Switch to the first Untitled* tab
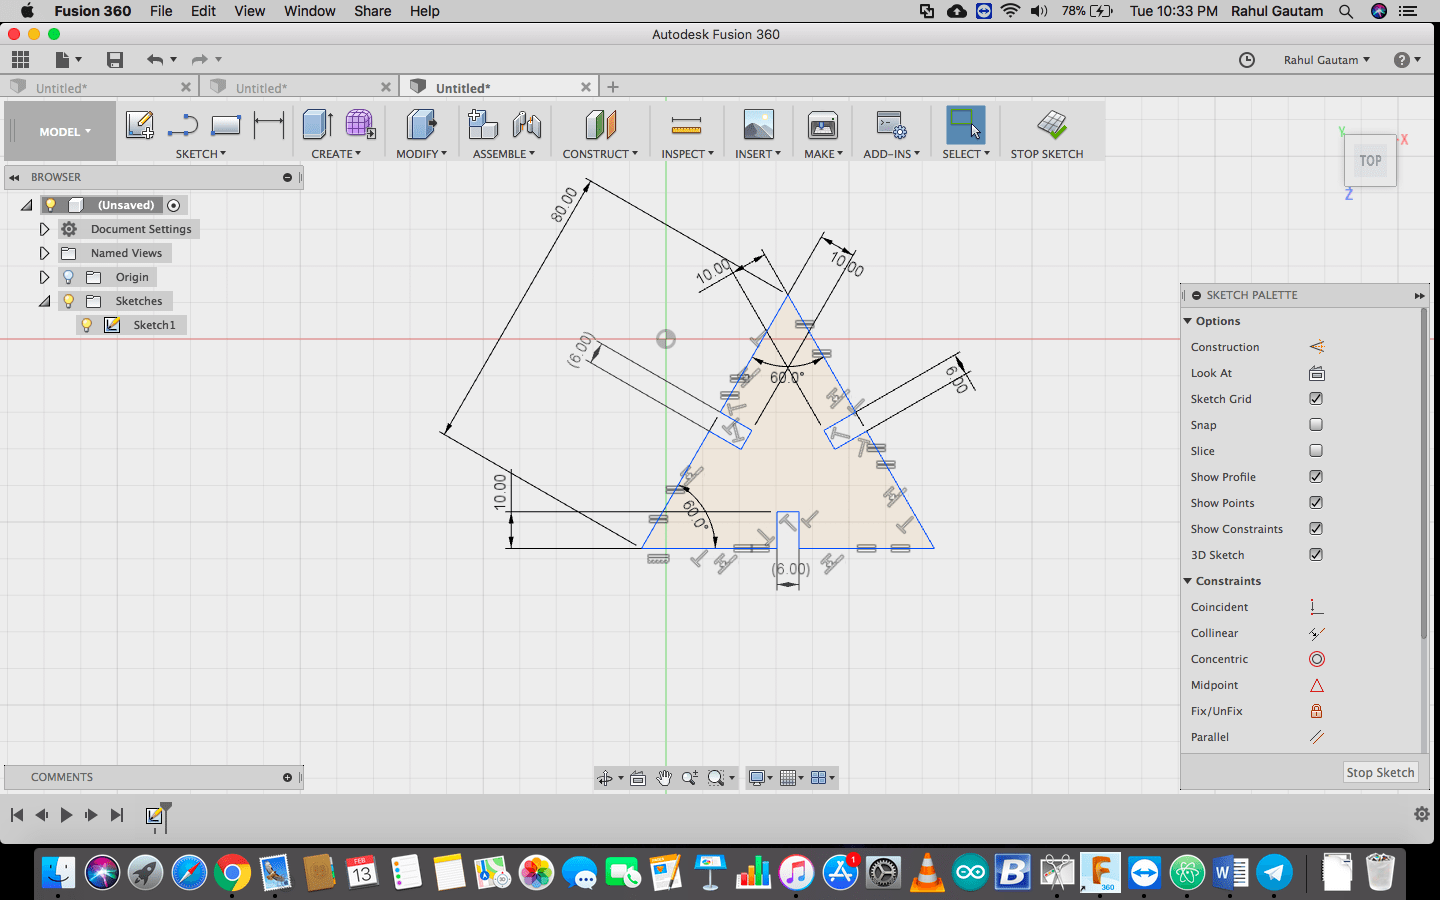Viewport: 1440px width, 900px height. [100, 87]
